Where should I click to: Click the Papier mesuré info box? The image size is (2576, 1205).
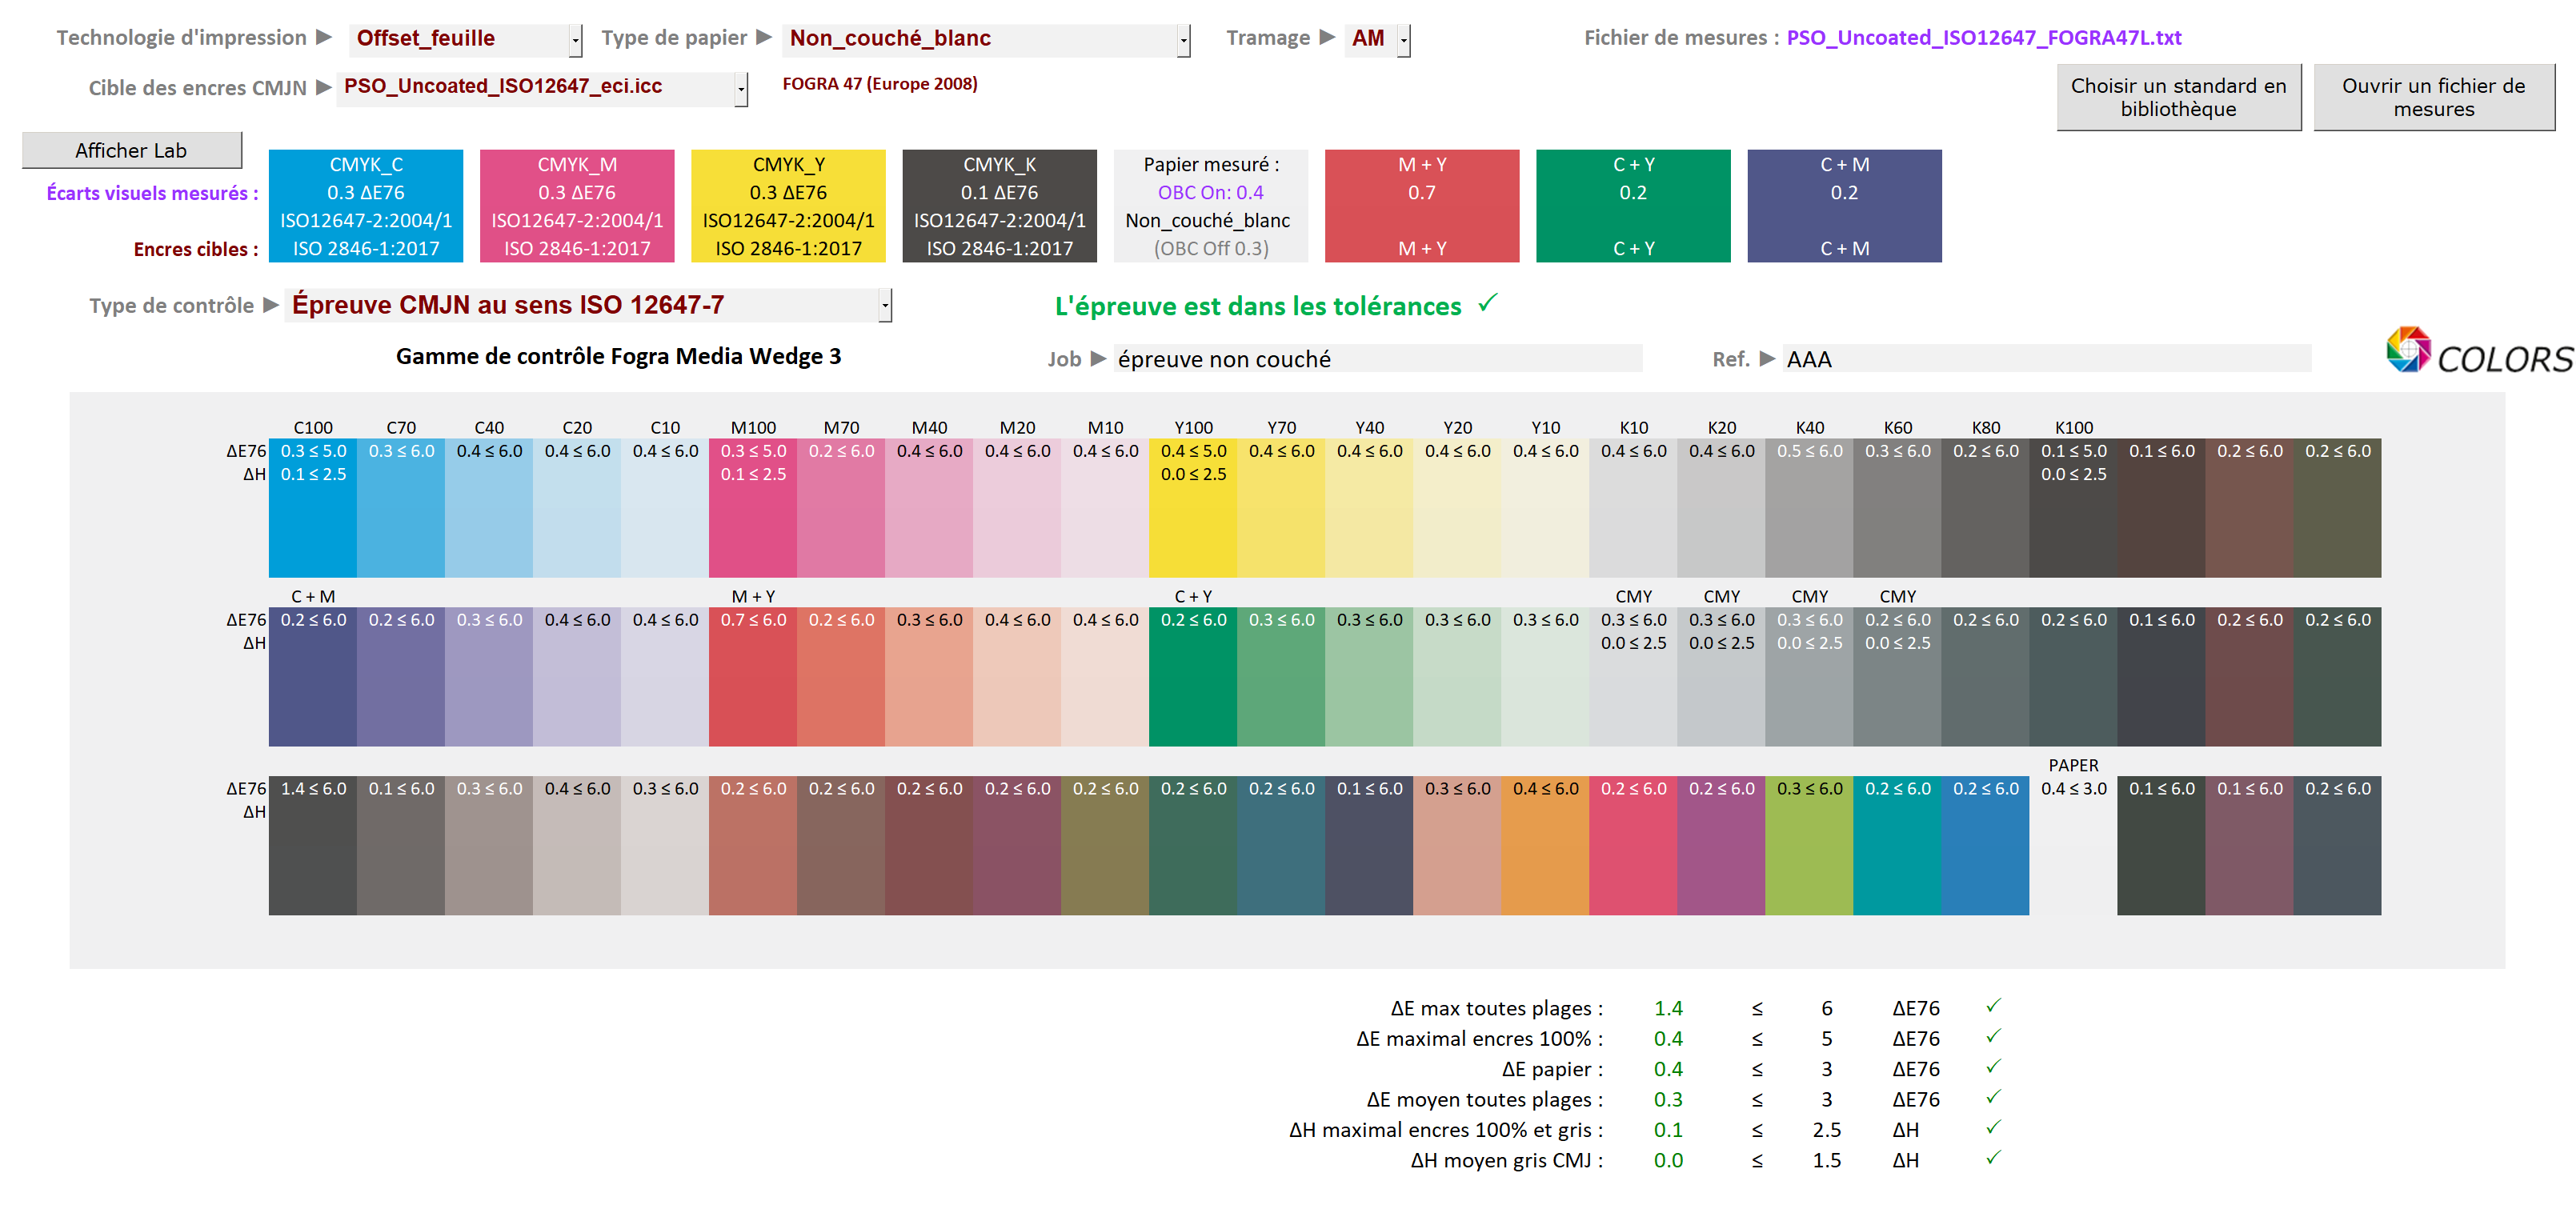pos(1210,206)
